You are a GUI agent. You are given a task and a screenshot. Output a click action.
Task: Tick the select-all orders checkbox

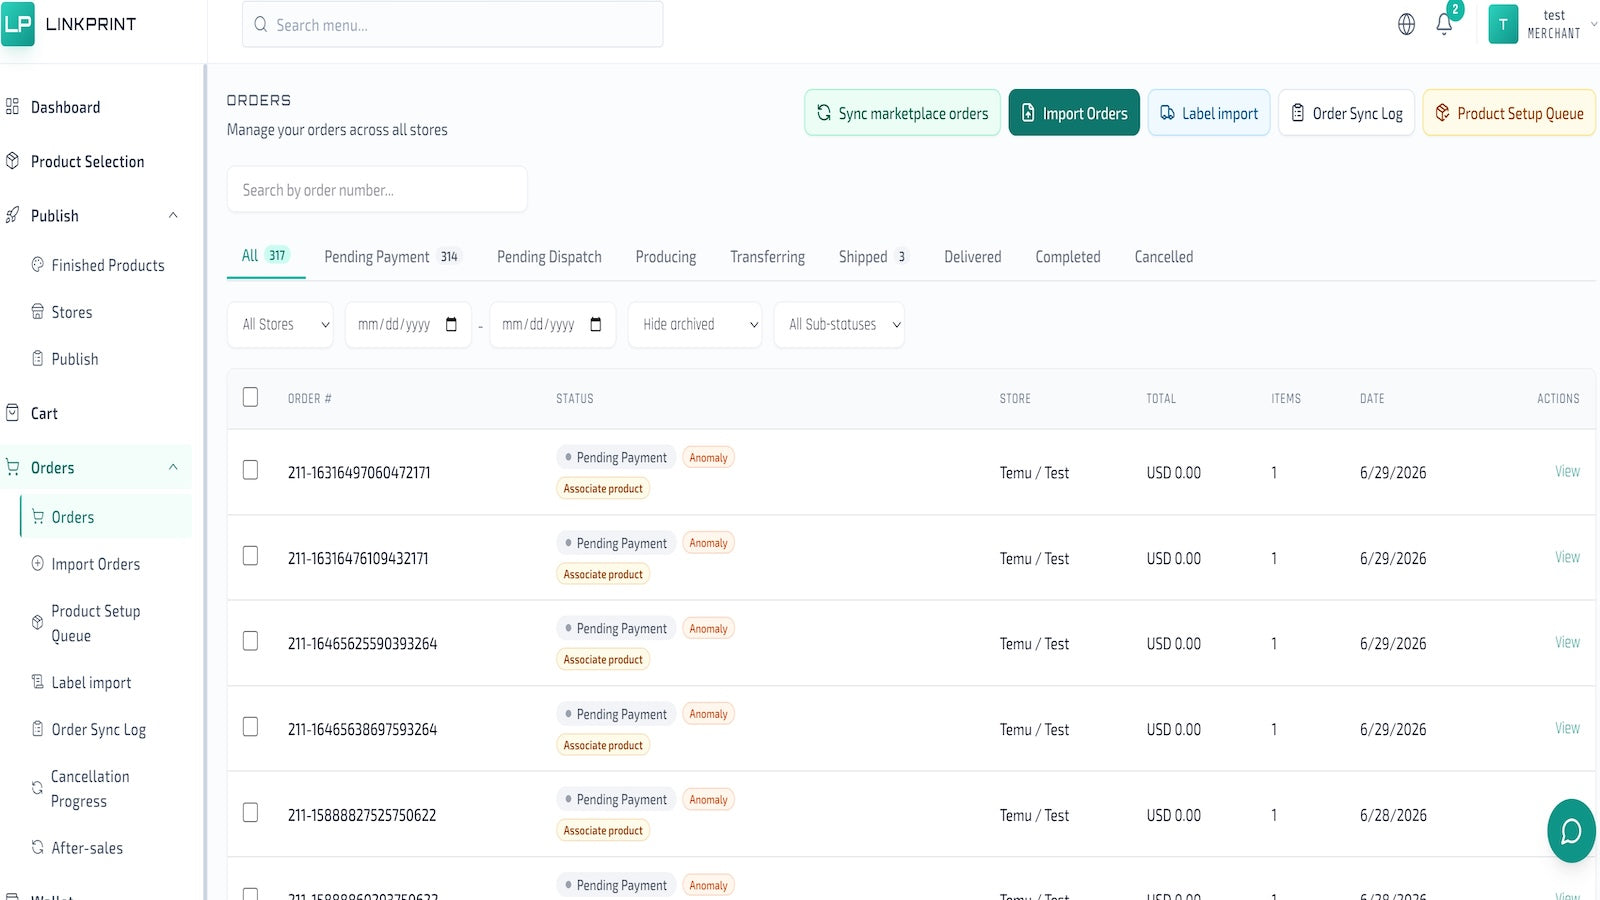coord(250,397)
